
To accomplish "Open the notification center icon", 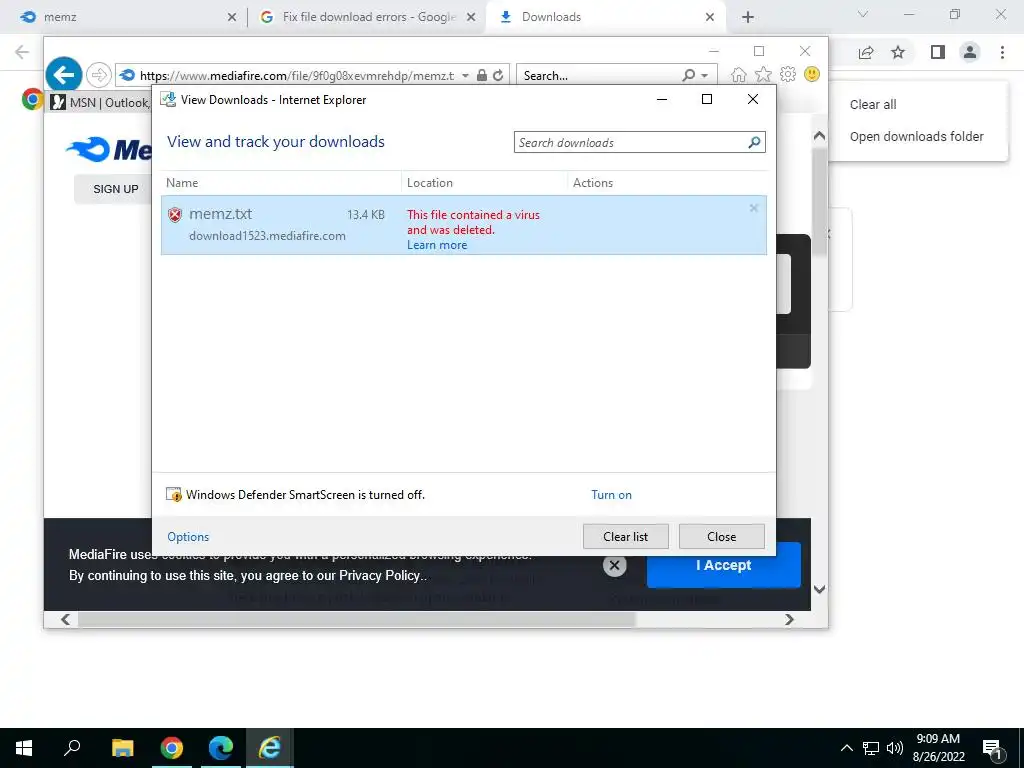I will point(993,749).
